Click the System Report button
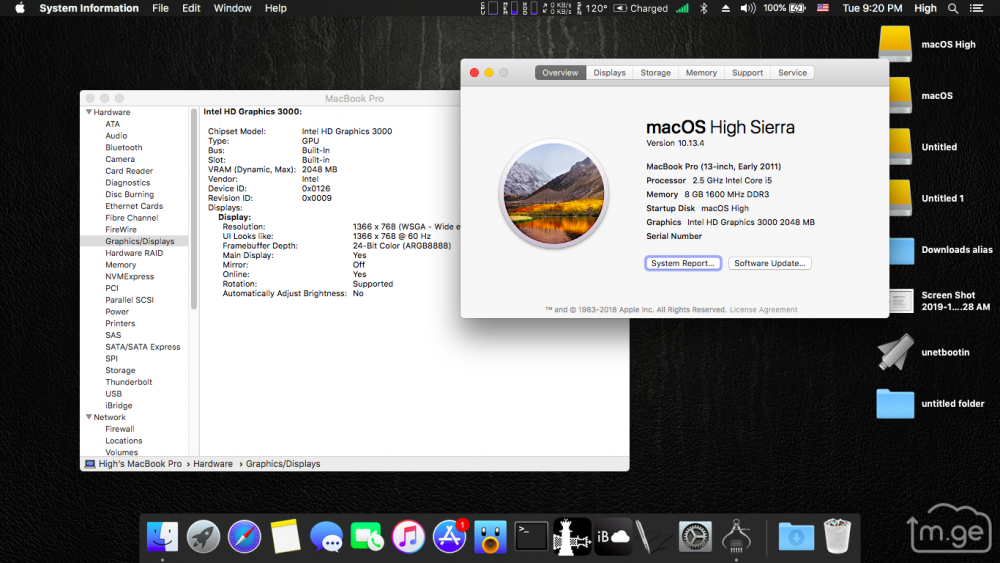Viewport: 1000px width, 563px height. [x=683, y=263]
